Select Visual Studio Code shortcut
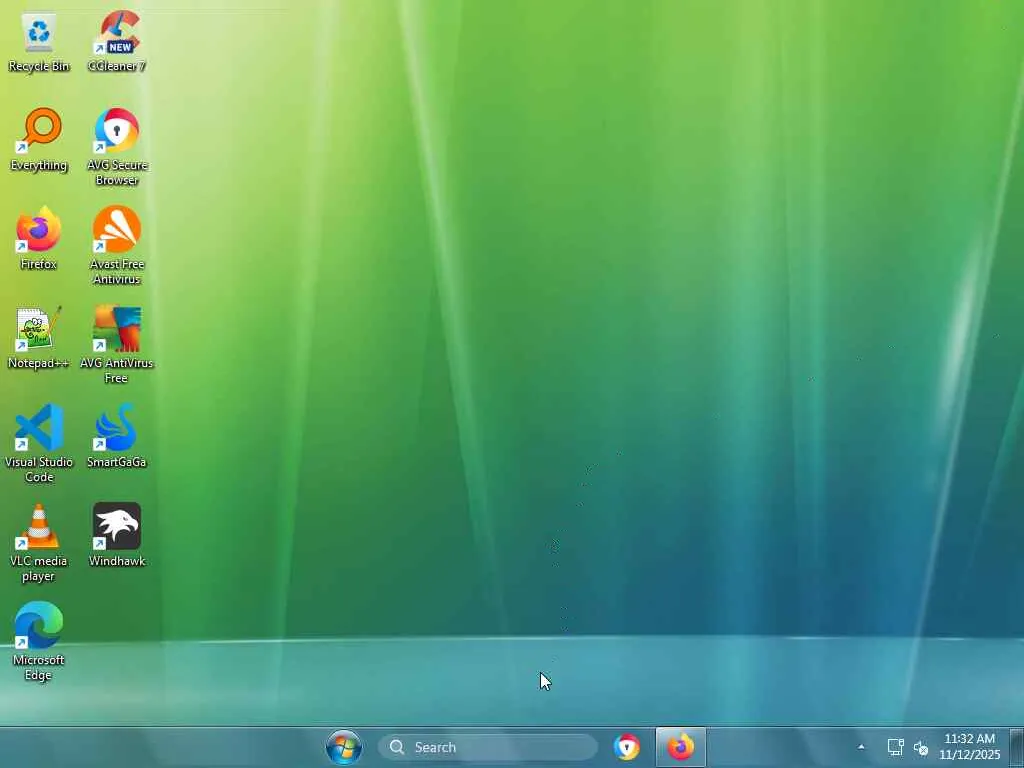The width and height of the screenshot is (1024, 768). point(39,443)
